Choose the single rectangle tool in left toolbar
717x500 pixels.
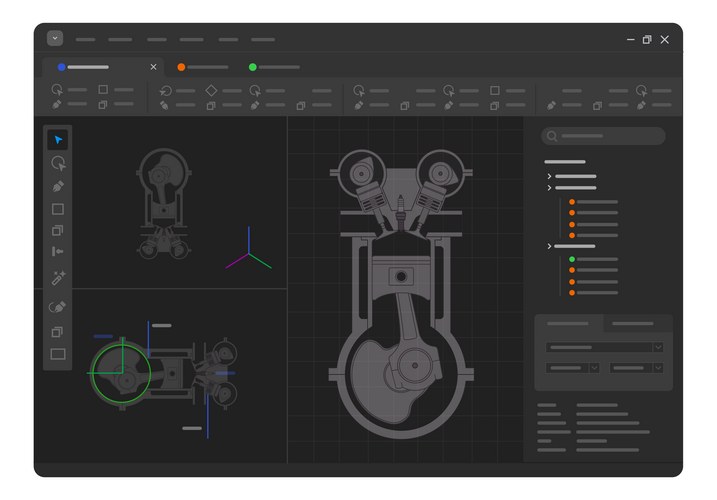click(58, 209)
